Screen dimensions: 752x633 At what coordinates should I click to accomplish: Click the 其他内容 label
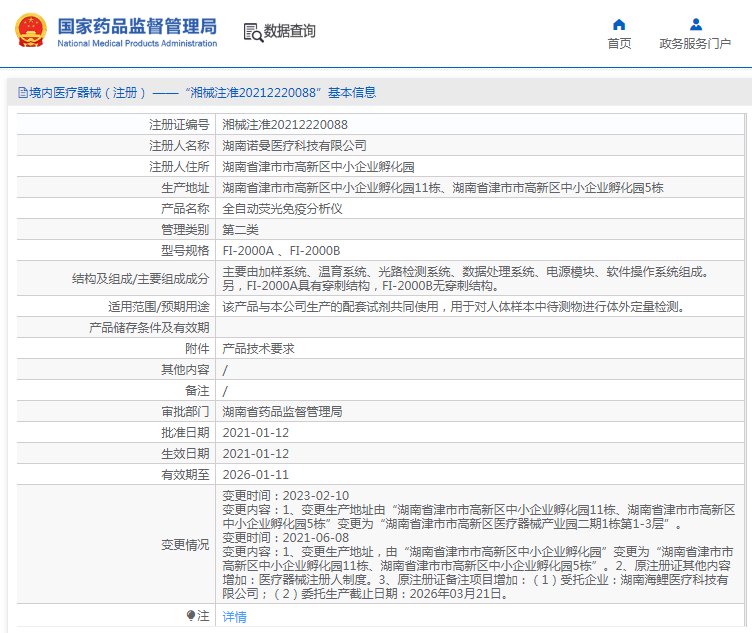coord(185,370)
